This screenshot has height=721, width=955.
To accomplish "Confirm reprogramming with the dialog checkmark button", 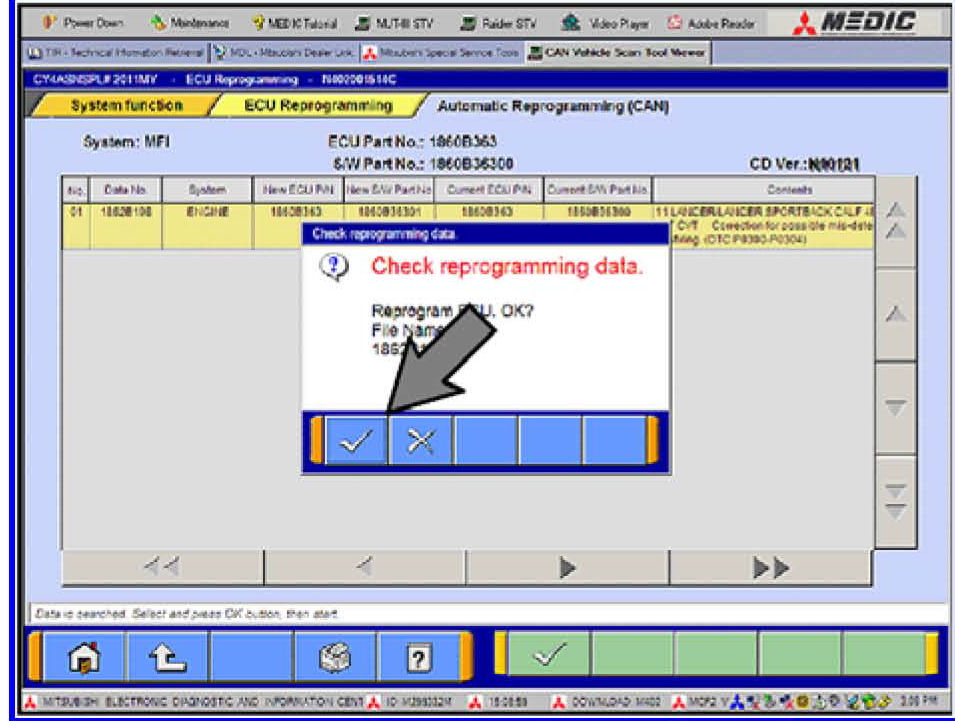I will tap(356, 440).
